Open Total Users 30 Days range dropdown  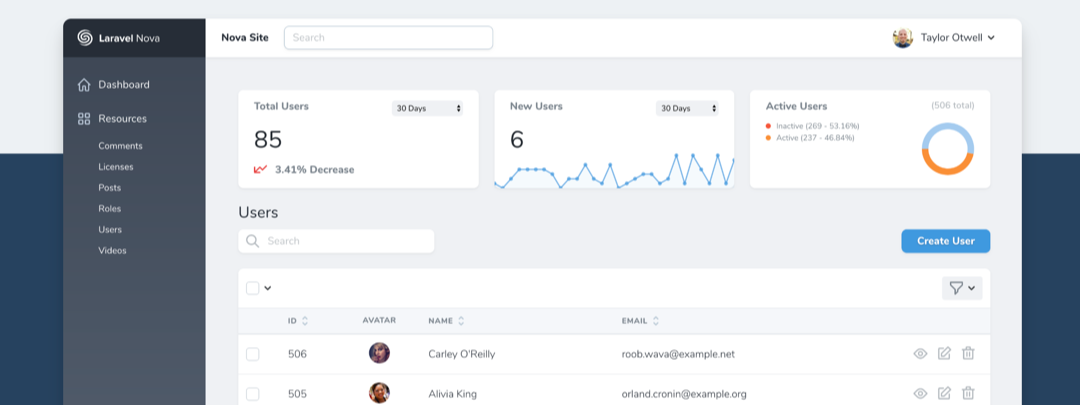[427, 108]
